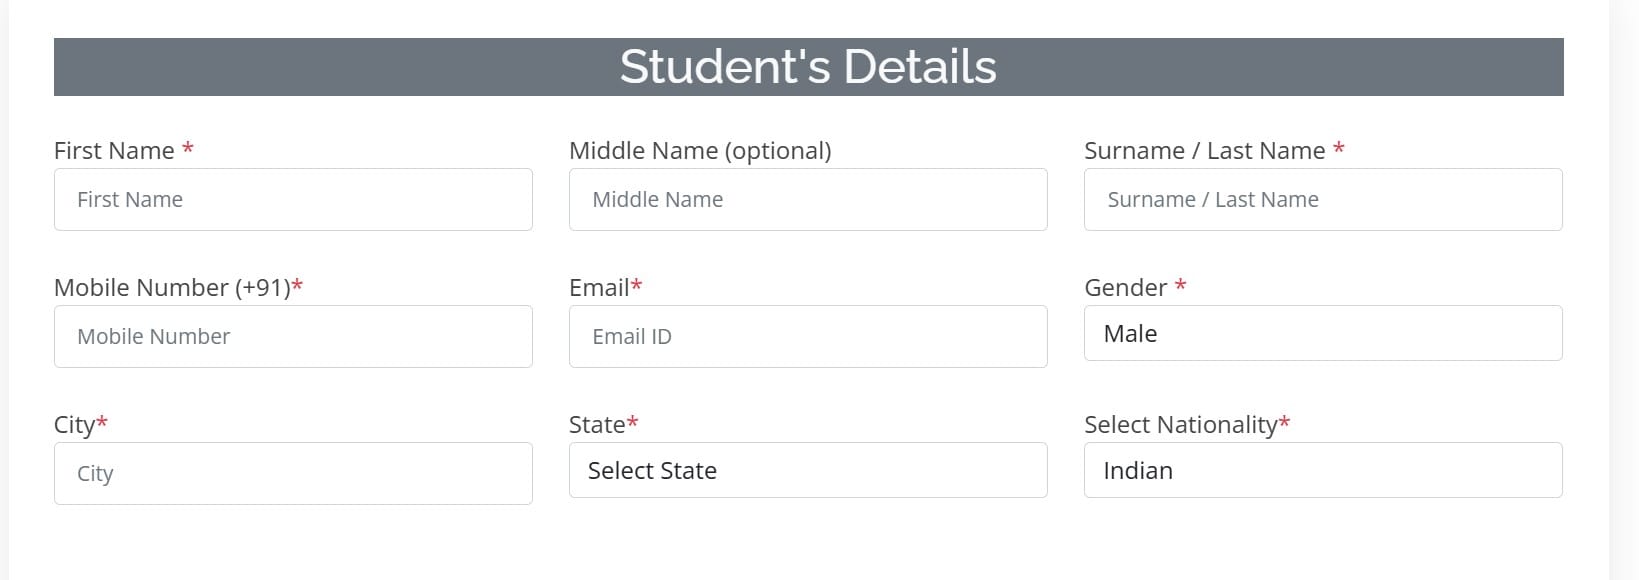Click the Student's Details header bar
The width and height of the screenshot is (1639, 580).
tap(808, 67)
